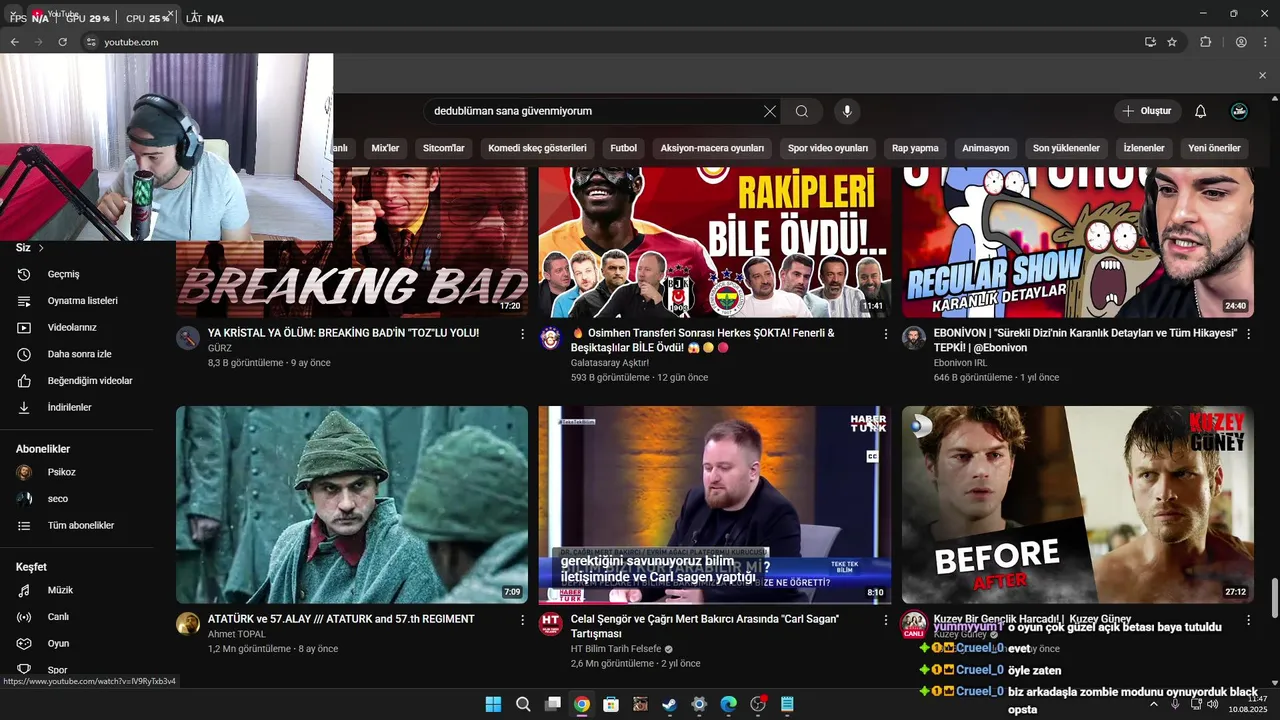Select Mix'ler filter chip
Screen dimensions: 1280x720
[x=385, y=148]
